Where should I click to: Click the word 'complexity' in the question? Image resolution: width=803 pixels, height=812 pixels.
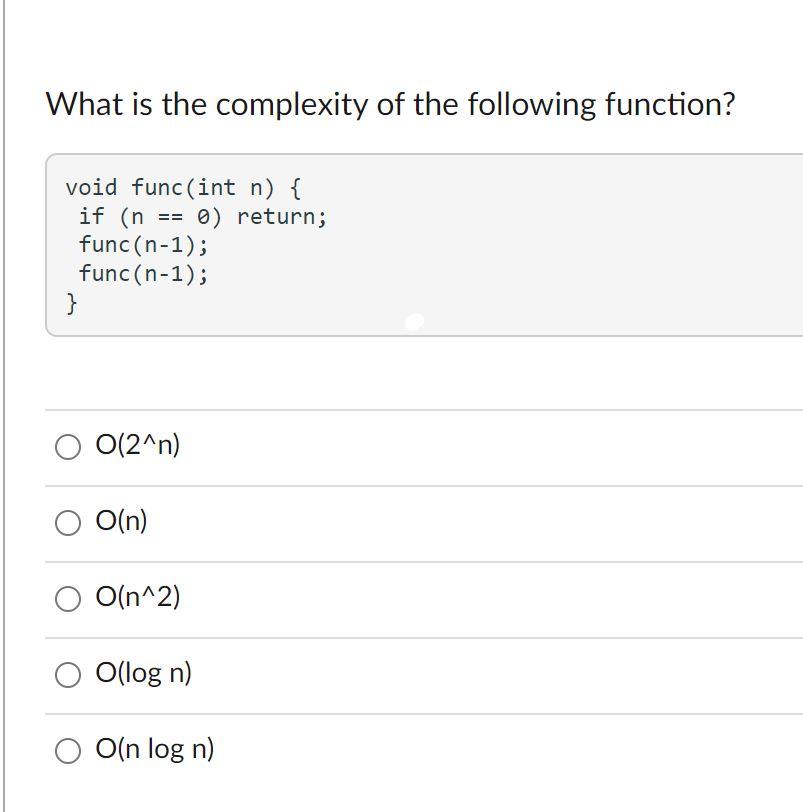click(291, 105)
